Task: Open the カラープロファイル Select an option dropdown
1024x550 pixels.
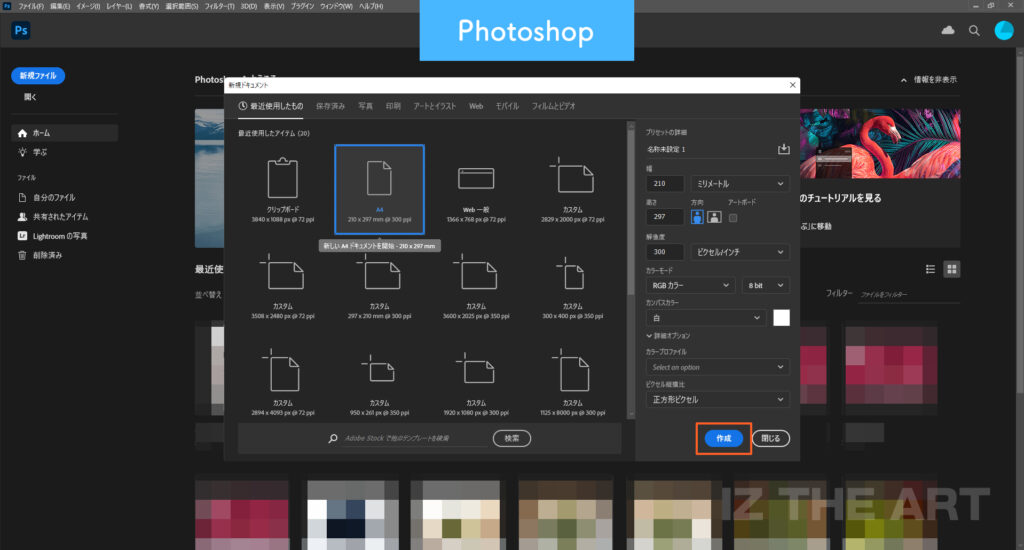Action: click(x=718, y=367)
